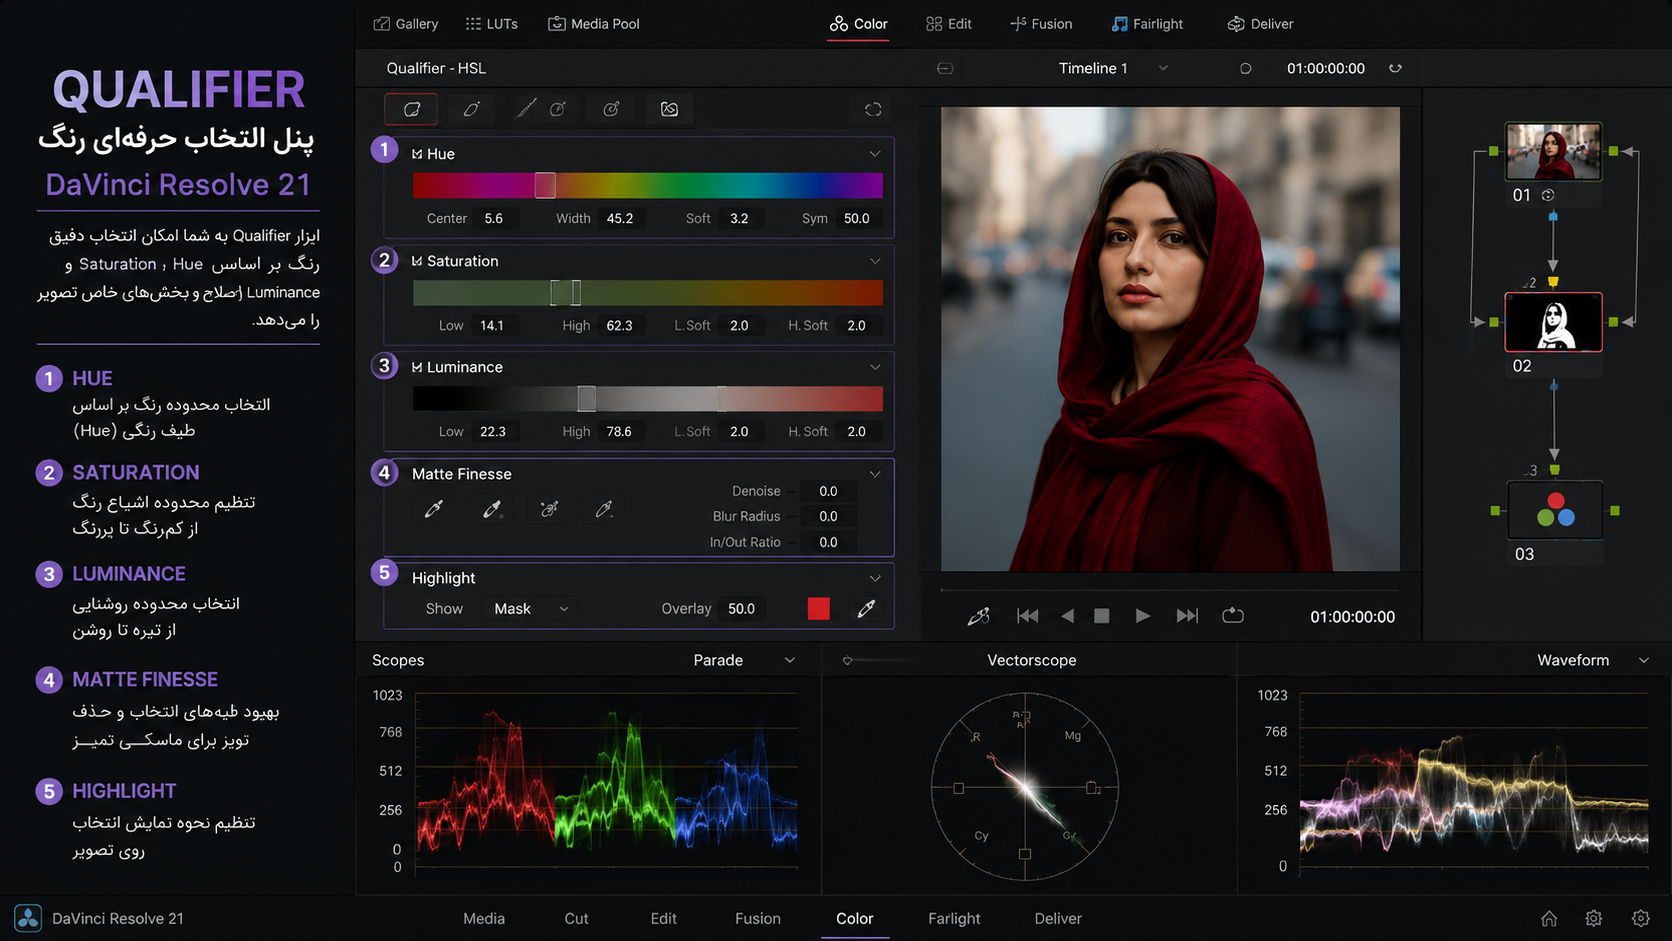The image size is (1672, 941).
Task: Click the Vectorscope zoom slider
Action: tap(878, 660)
